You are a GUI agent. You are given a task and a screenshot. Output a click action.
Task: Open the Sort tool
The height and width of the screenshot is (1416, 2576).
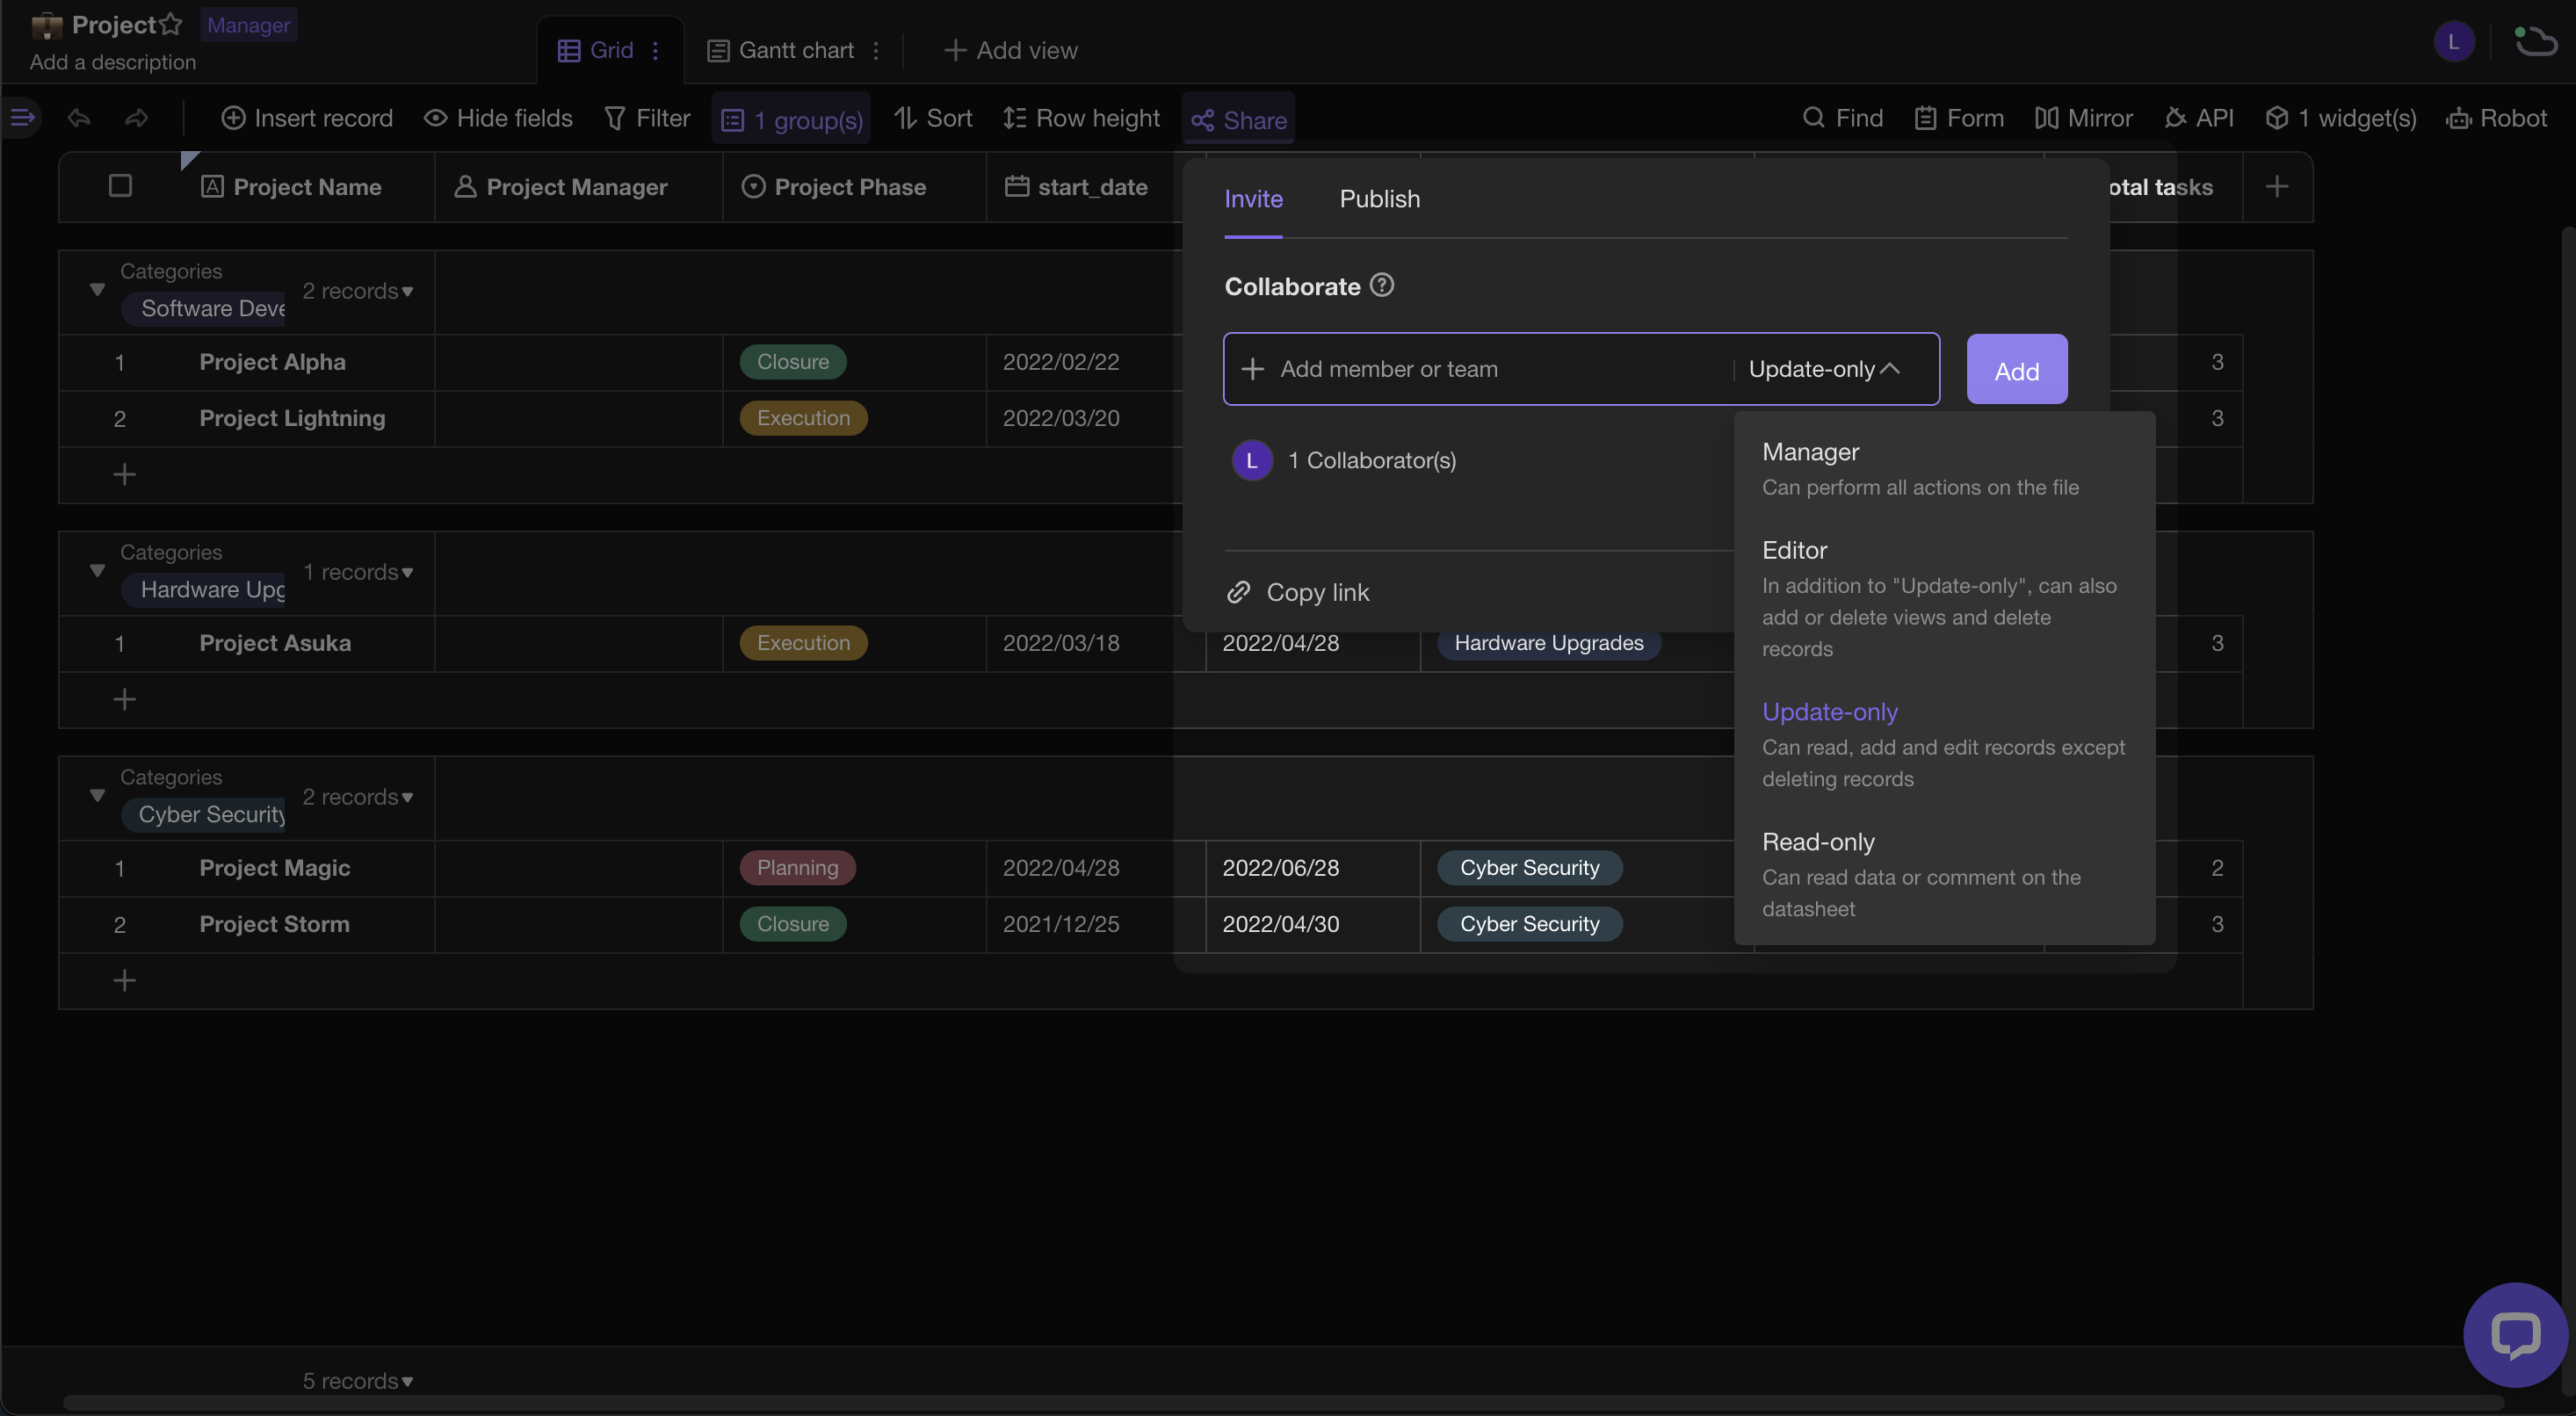(x=933, y=118)
